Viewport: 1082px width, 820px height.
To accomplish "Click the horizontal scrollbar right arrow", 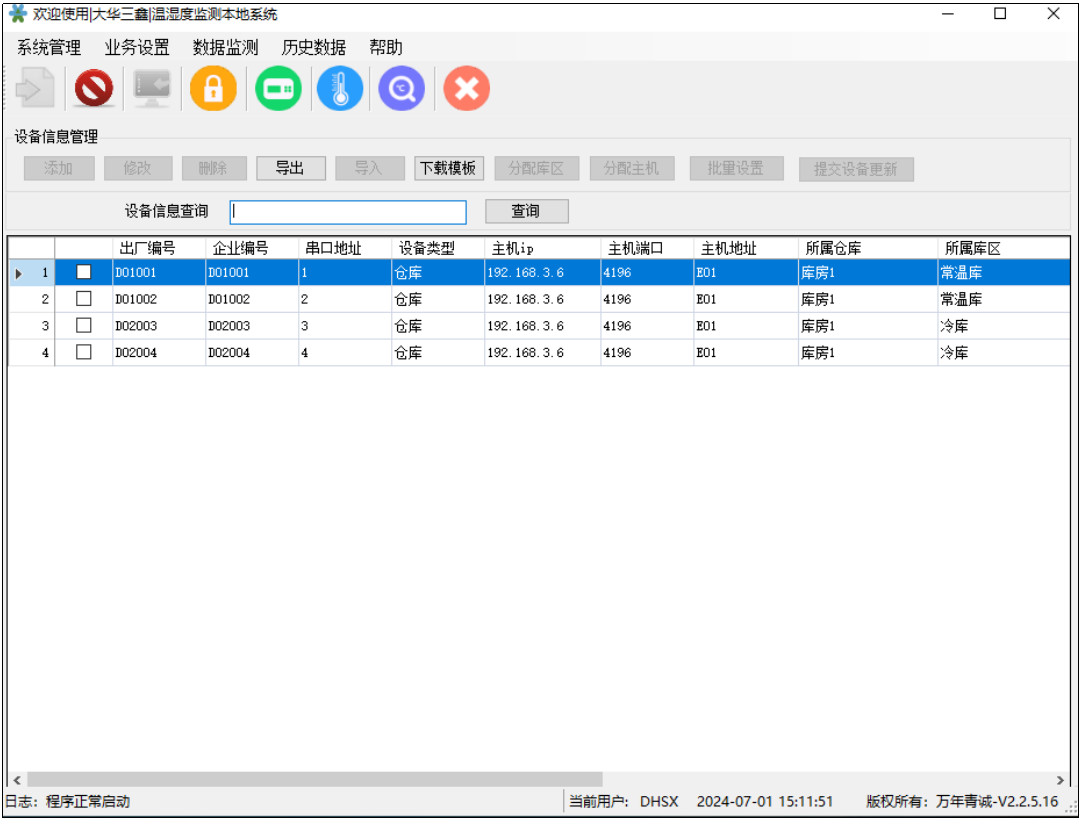I will [x=1061, y=779].
